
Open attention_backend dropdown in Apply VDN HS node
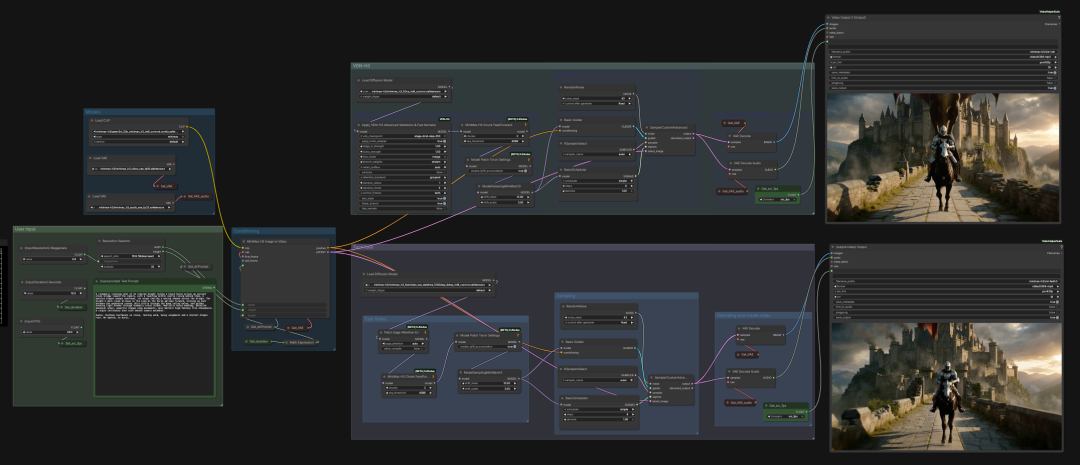pos(403,177)
